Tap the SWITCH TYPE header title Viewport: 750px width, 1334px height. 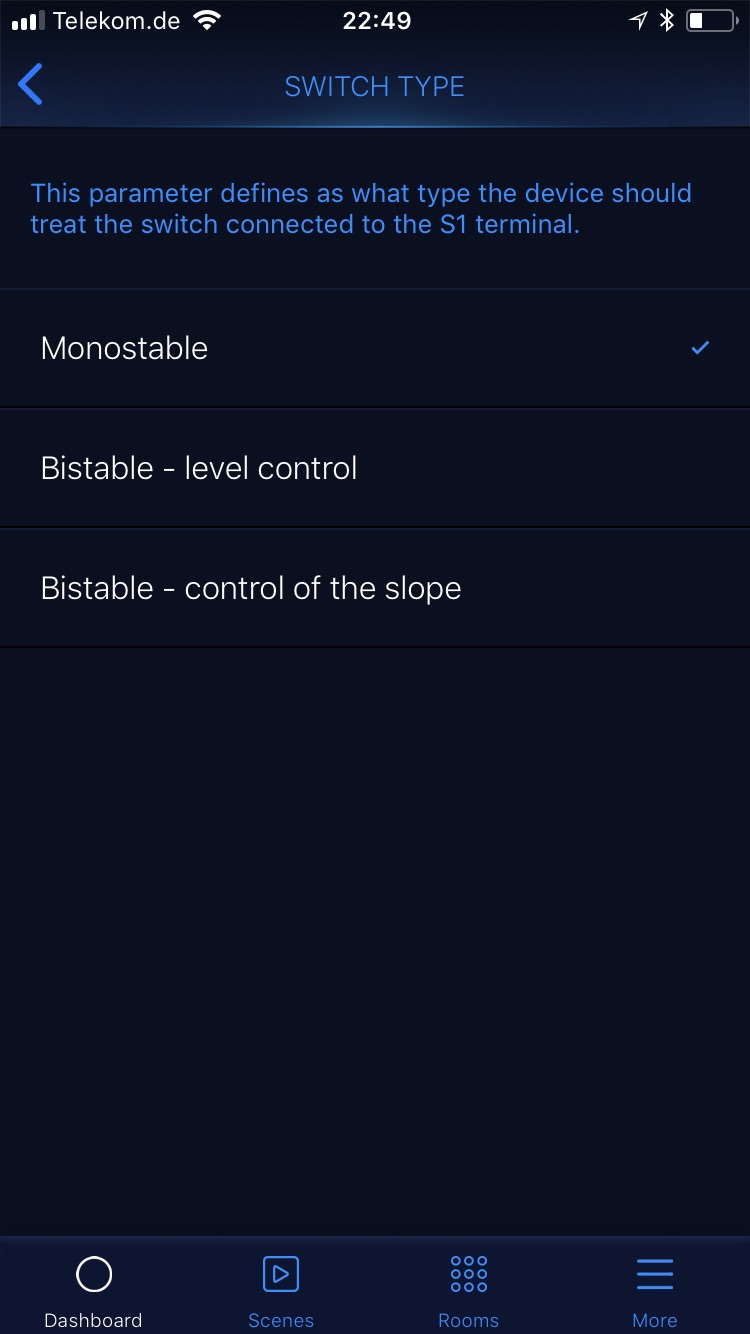click(375, 86)
